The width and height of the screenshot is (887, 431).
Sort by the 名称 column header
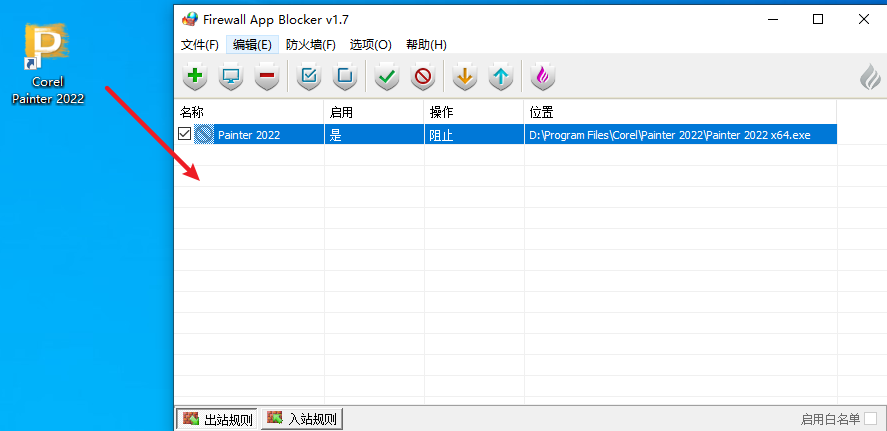pos(249,112)
